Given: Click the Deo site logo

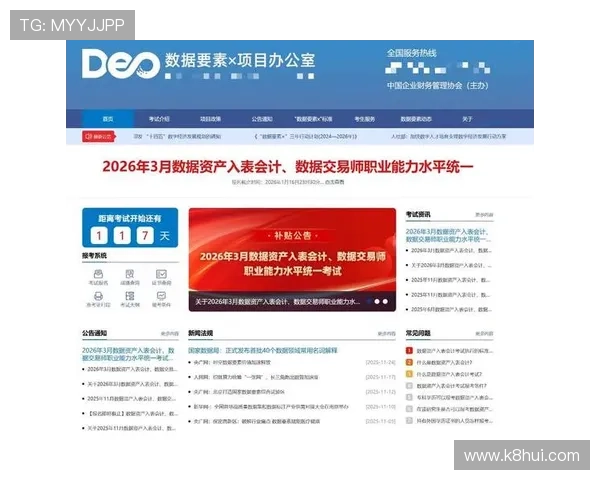Looking at the screenshot, I should (x=121, y=64).
